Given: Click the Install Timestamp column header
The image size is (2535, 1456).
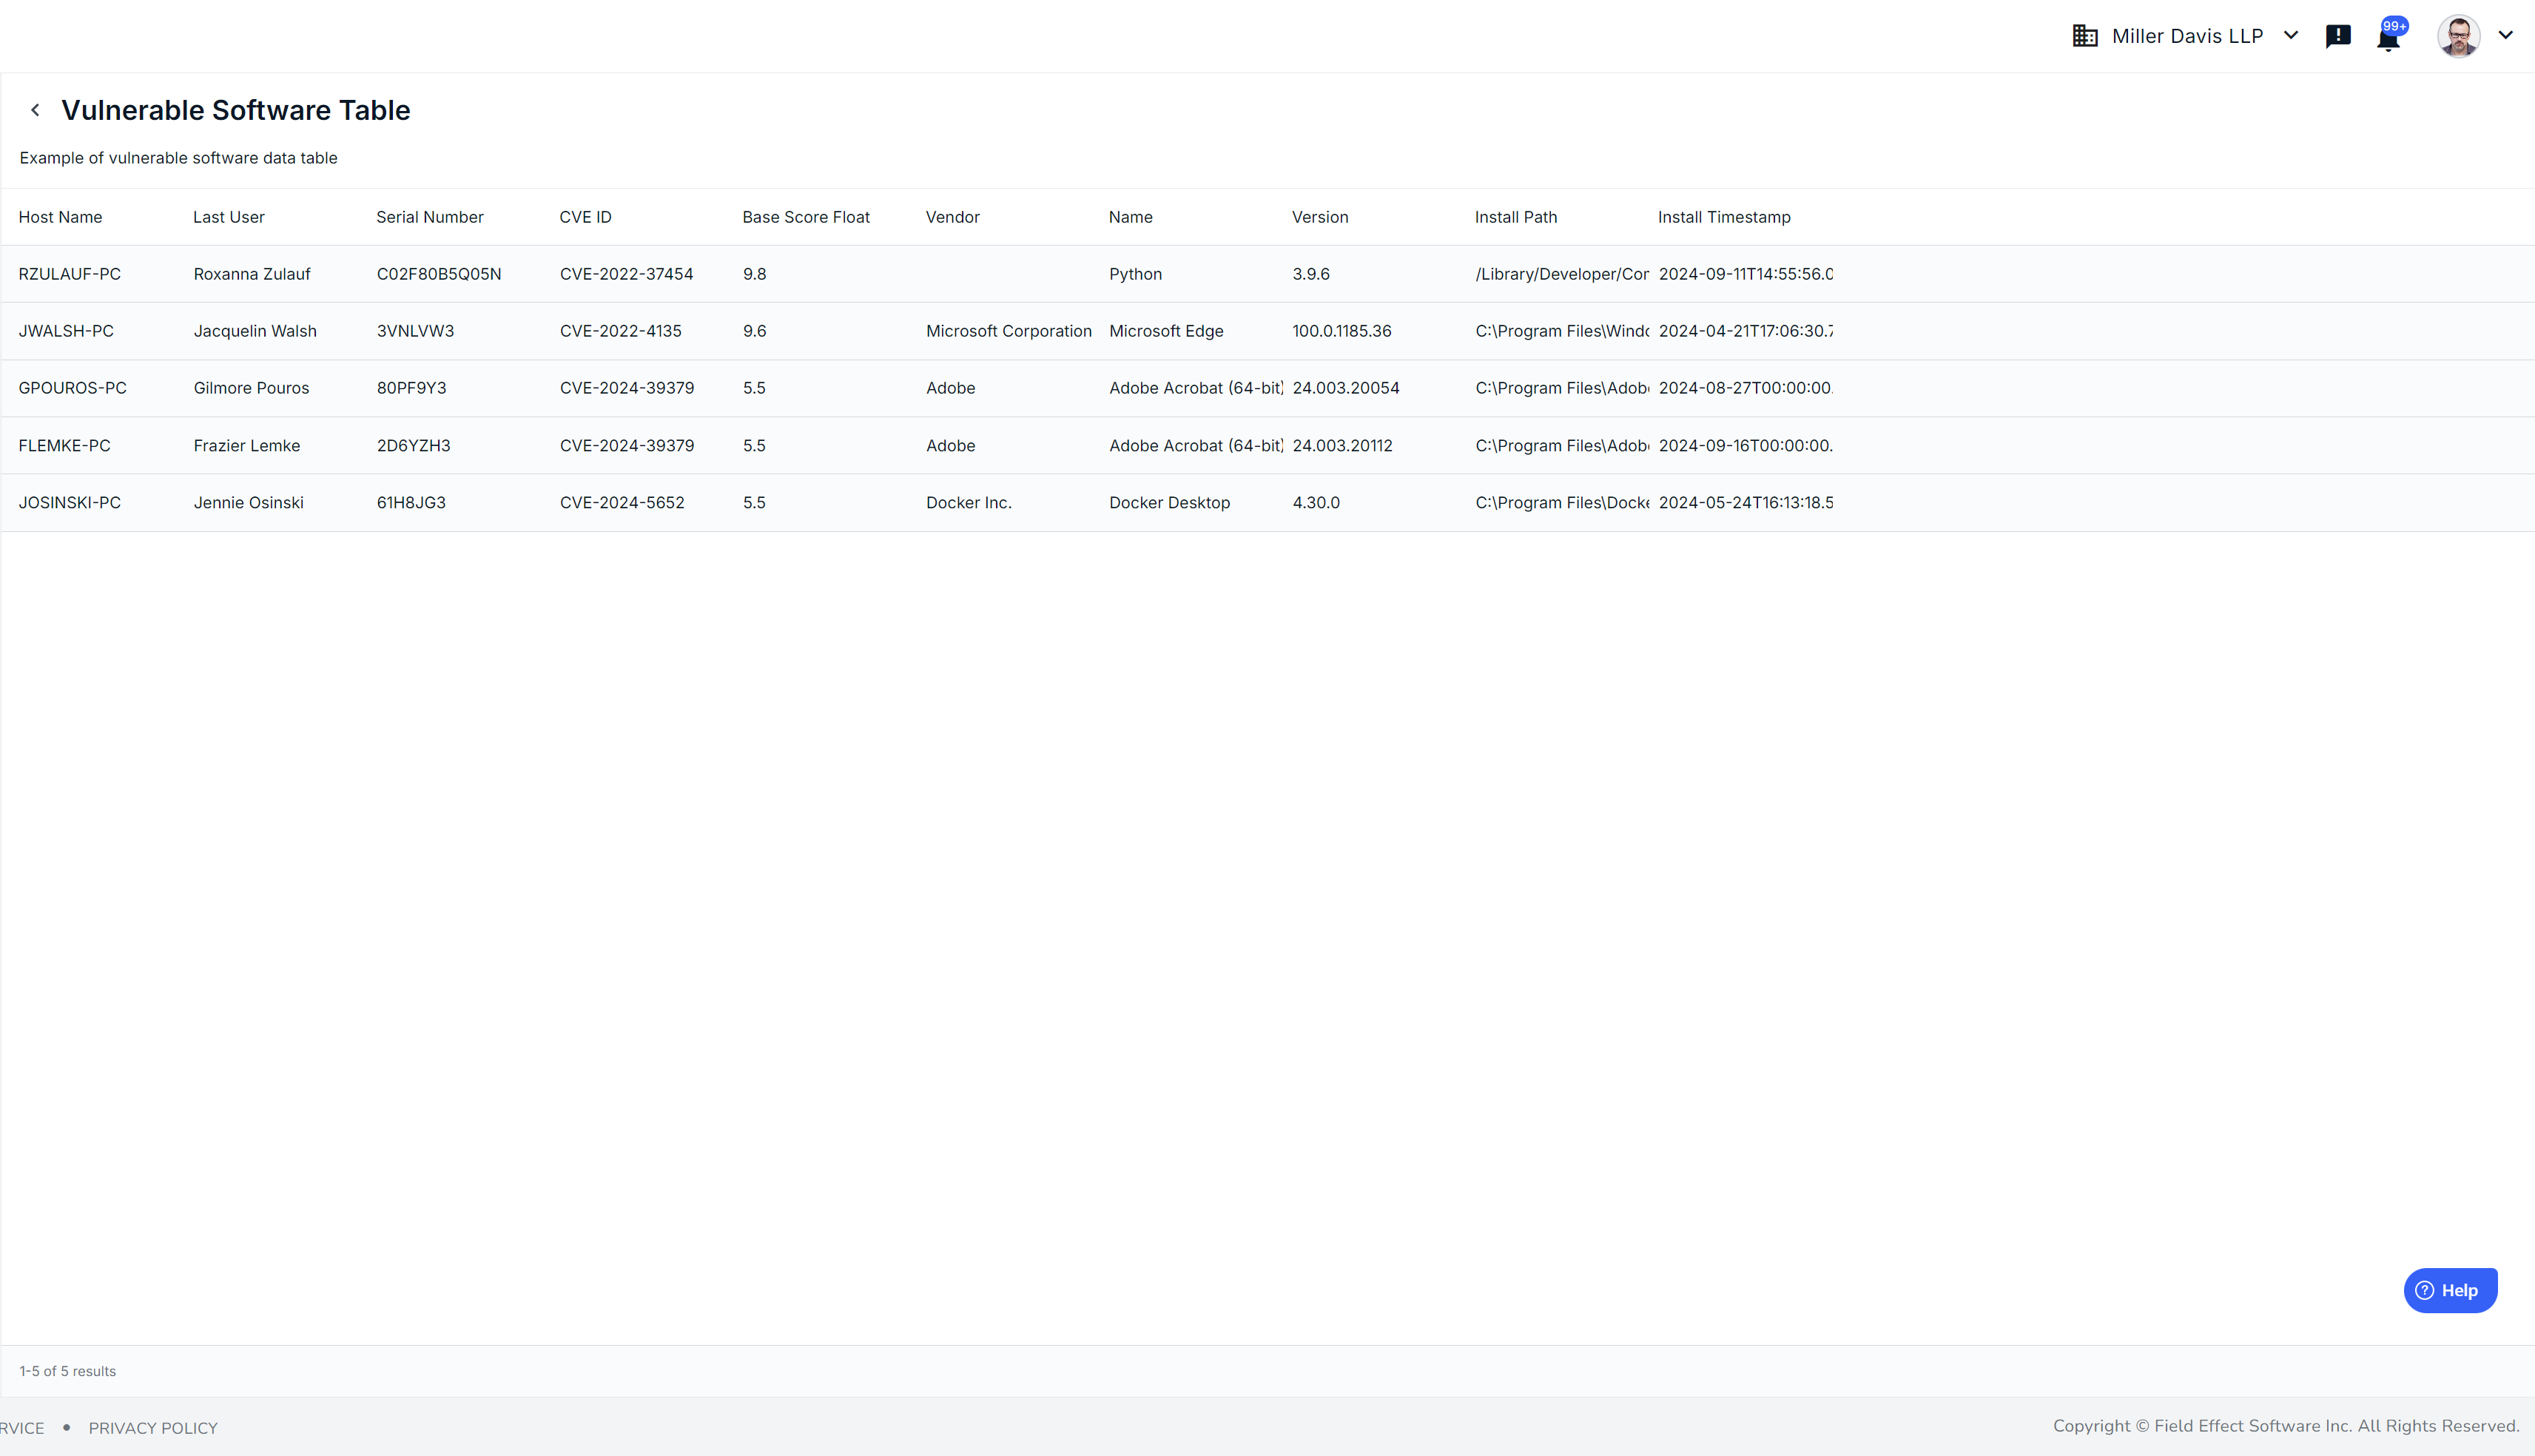Looking at the screenshot, I should 1723,217.
